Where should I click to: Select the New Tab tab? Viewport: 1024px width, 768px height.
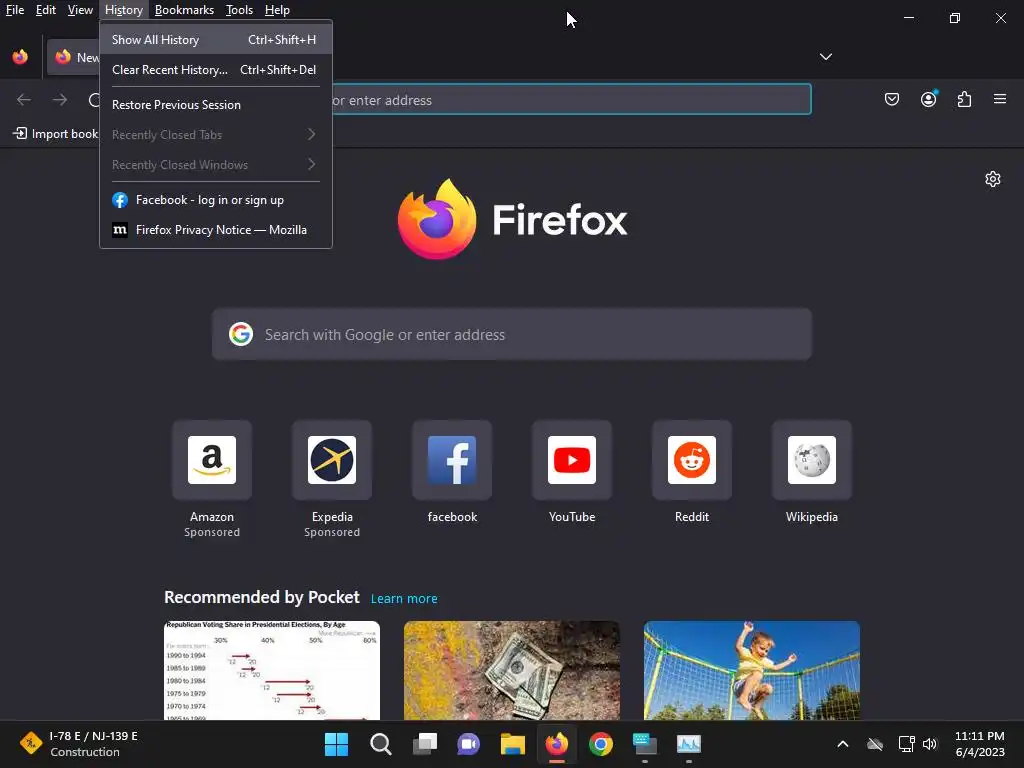coord(74,57)
